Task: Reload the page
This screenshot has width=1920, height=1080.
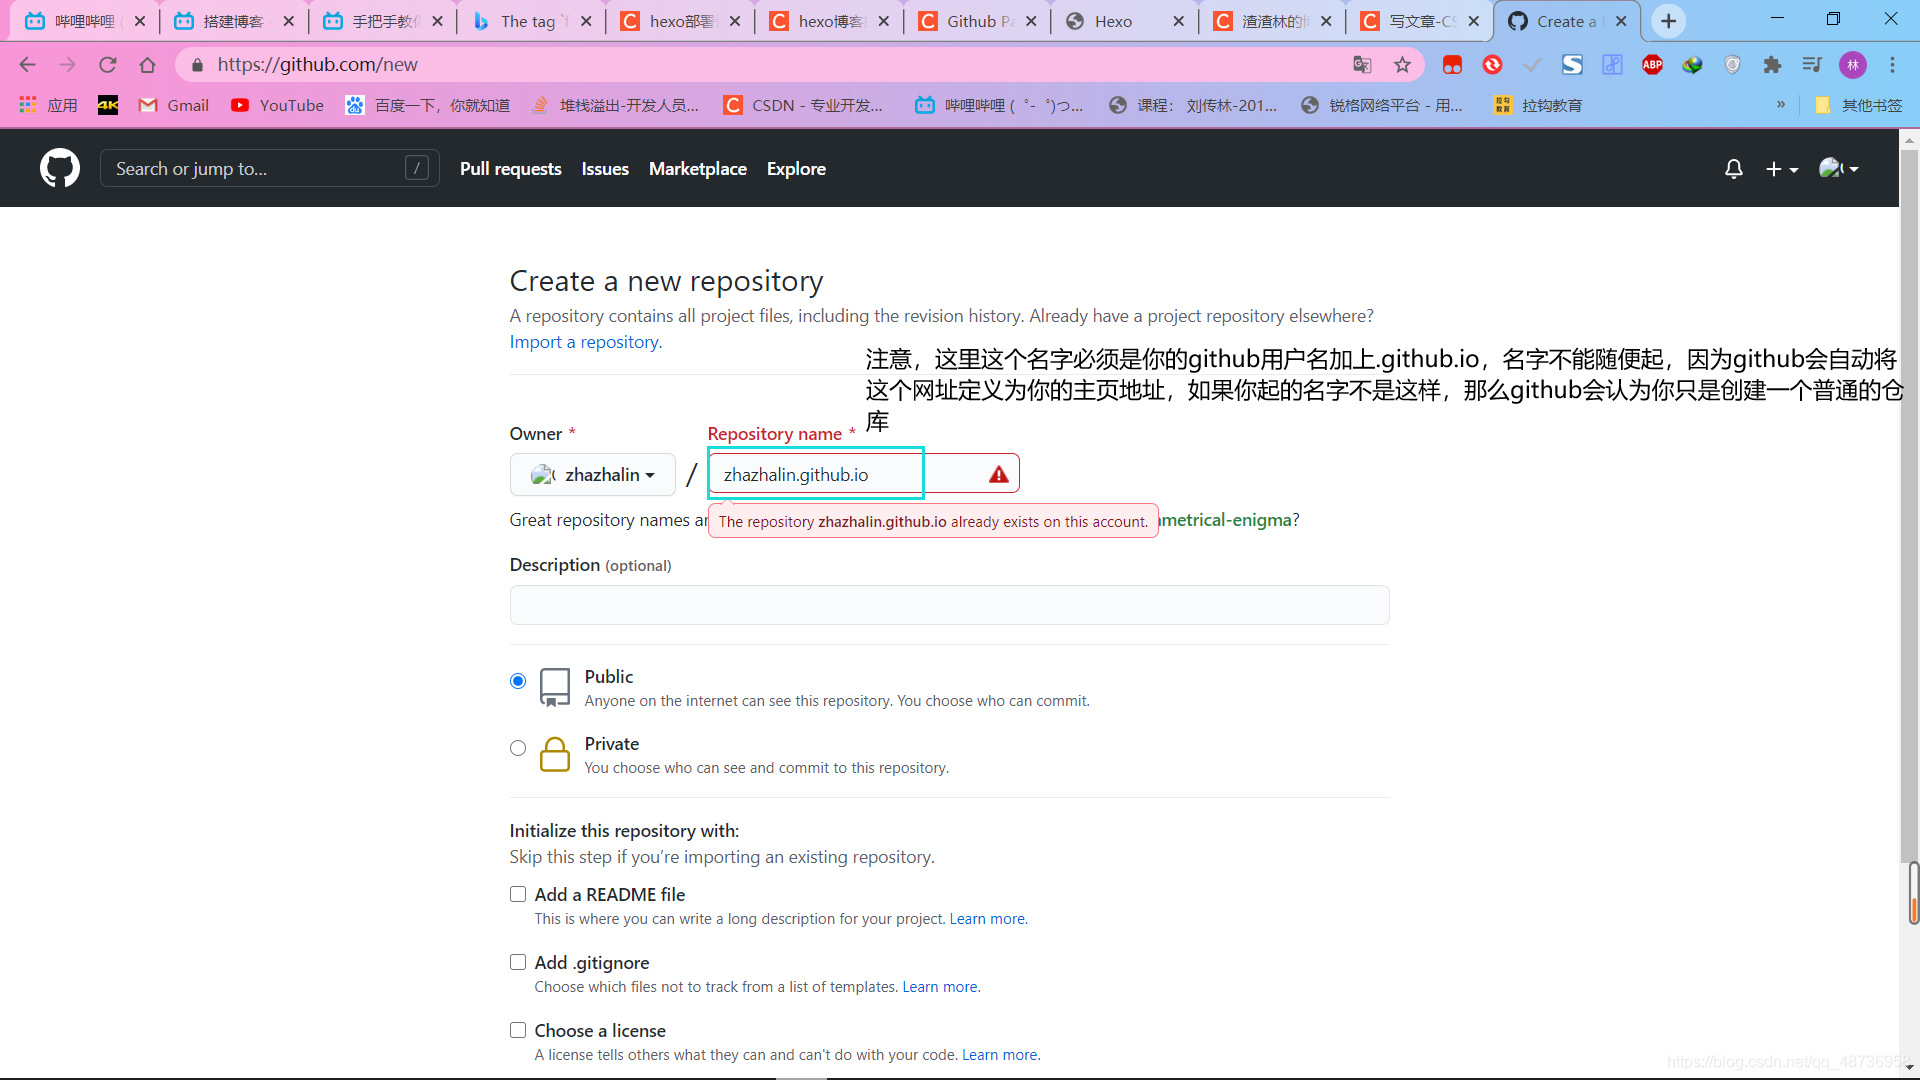Action: (x=108, y=65)
